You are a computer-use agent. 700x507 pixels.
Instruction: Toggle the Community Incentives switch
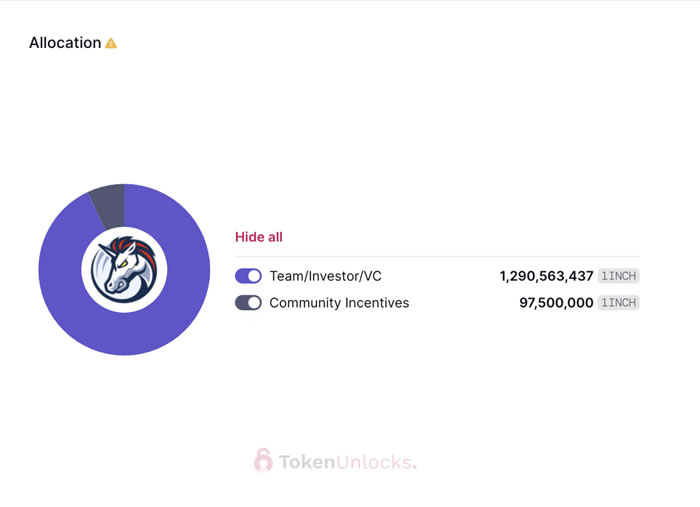[248, 303]
